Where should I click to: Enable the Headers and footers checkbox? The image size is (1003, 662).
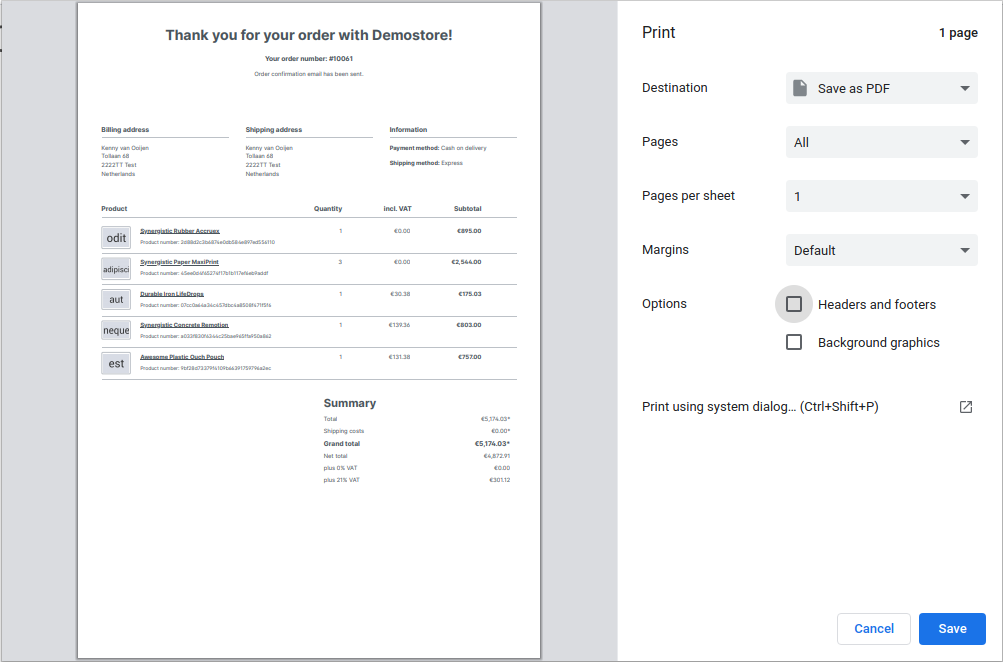tap(794, 304)
